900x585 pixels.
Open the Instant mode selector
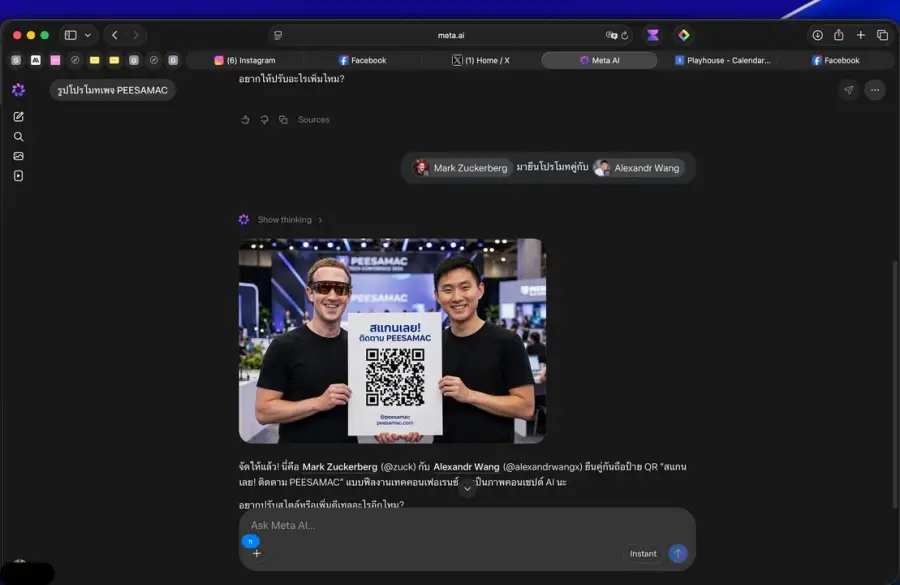click(x=643, y=553)
